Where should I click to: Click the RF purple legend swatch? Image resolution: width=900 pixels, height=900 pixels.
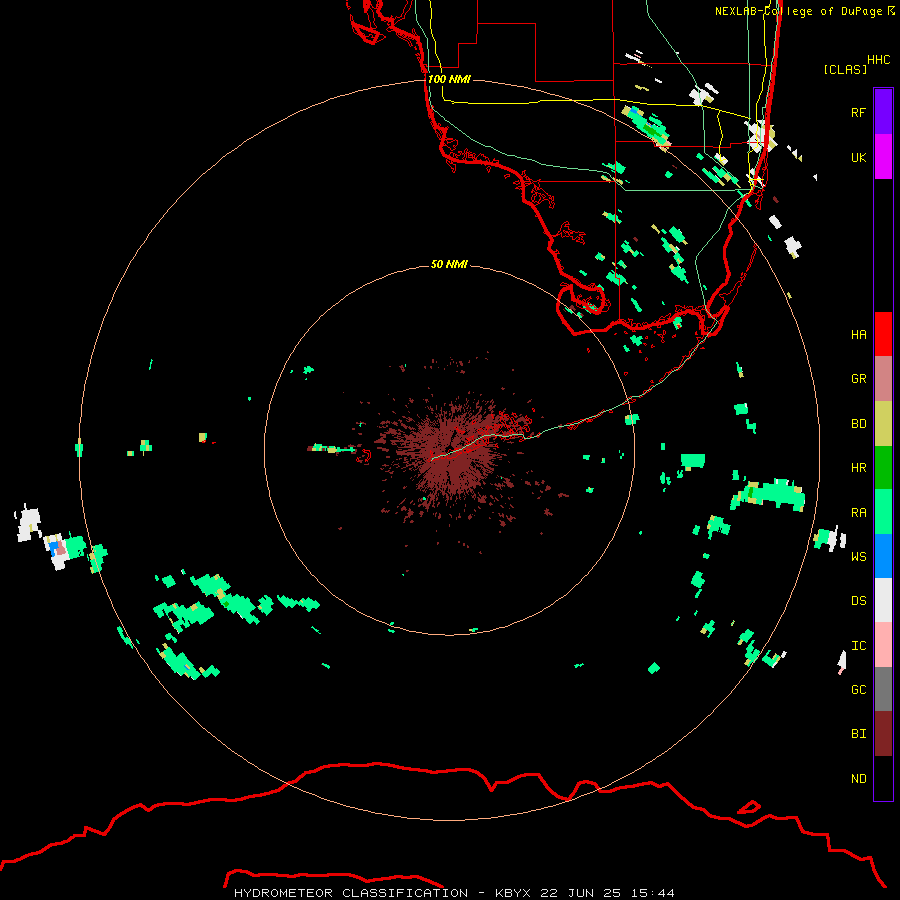click(x=883, y=112)
